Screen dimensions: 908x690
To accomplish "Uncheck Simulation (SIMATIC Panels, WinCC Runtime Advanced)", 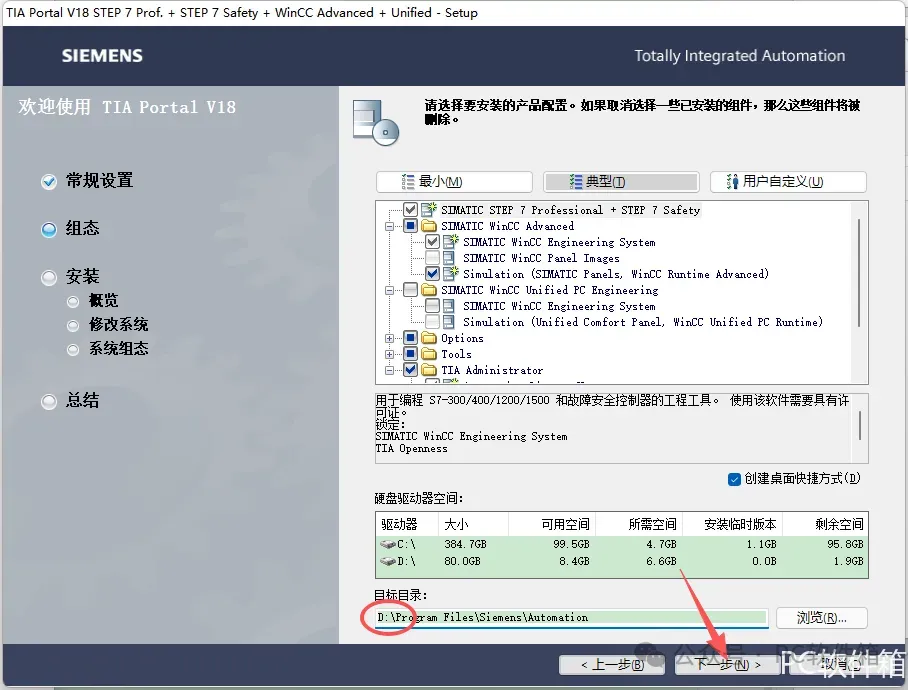I will (x=433, y=273).
